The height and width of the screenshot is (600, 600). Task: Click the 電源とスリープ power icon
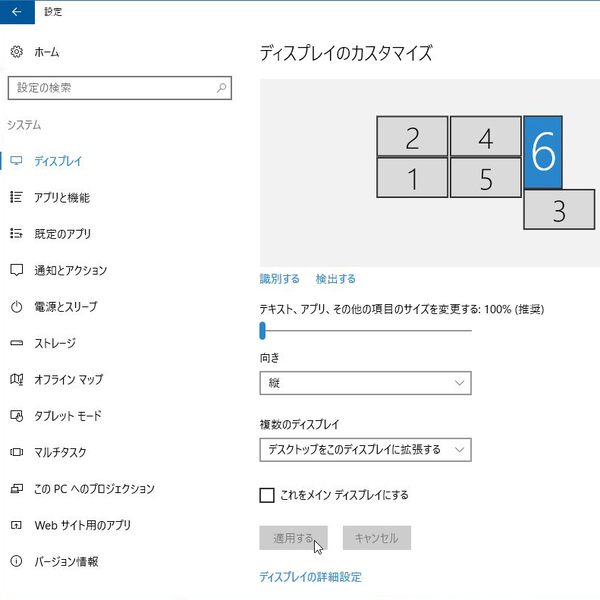[x=16, y=307]
